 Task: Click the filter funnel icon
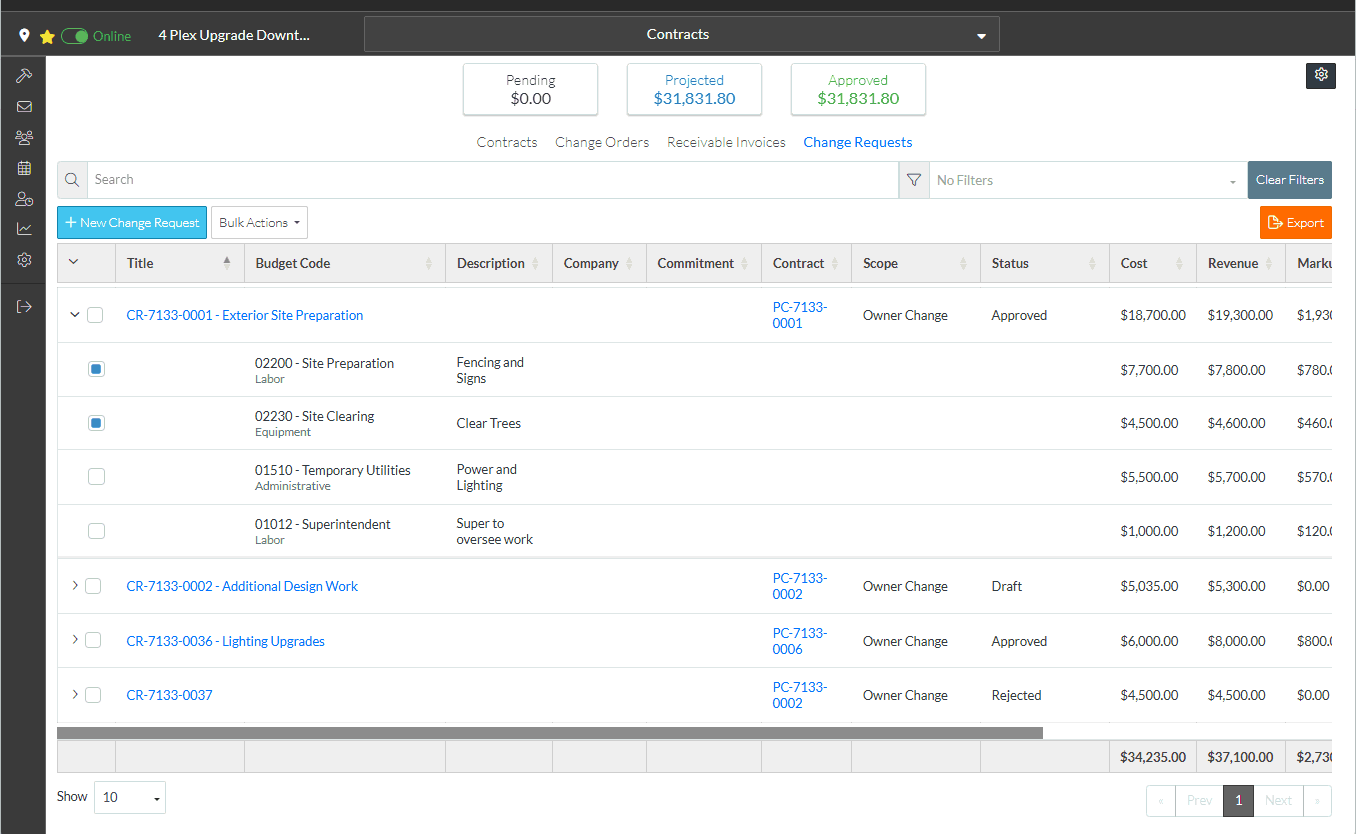914,180
